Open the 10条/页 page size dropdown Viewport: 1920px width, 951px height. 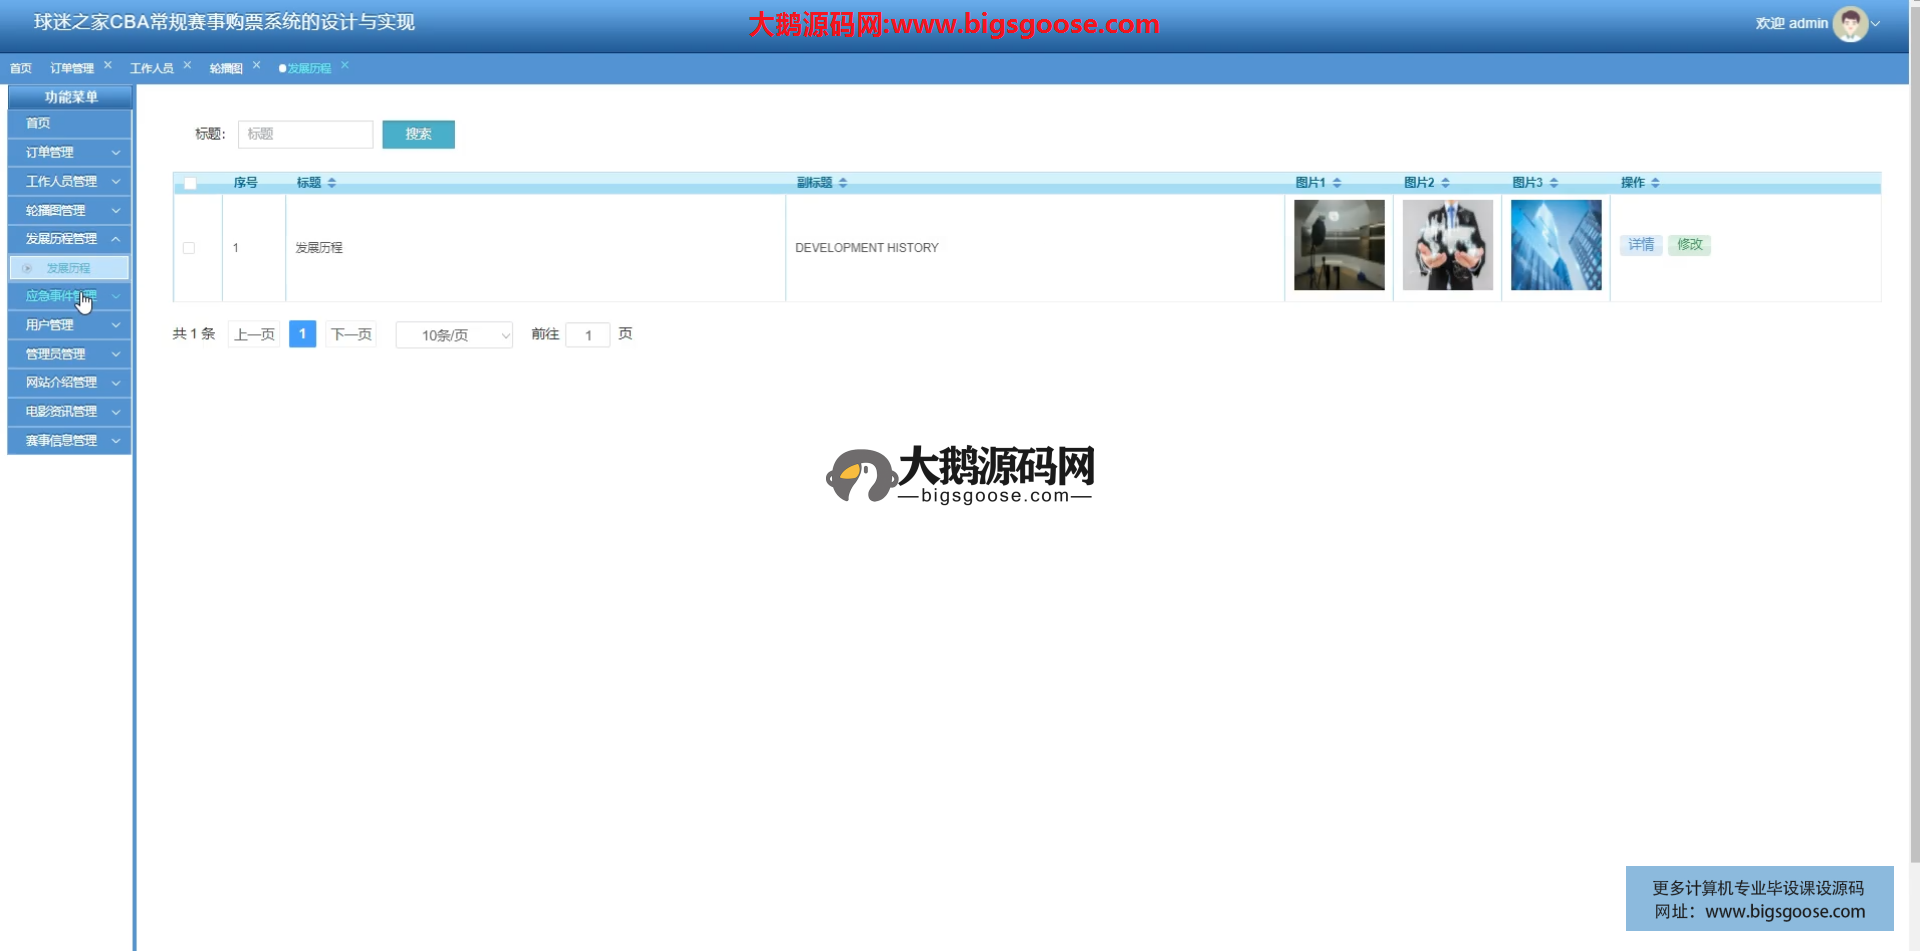click(454, 335)
